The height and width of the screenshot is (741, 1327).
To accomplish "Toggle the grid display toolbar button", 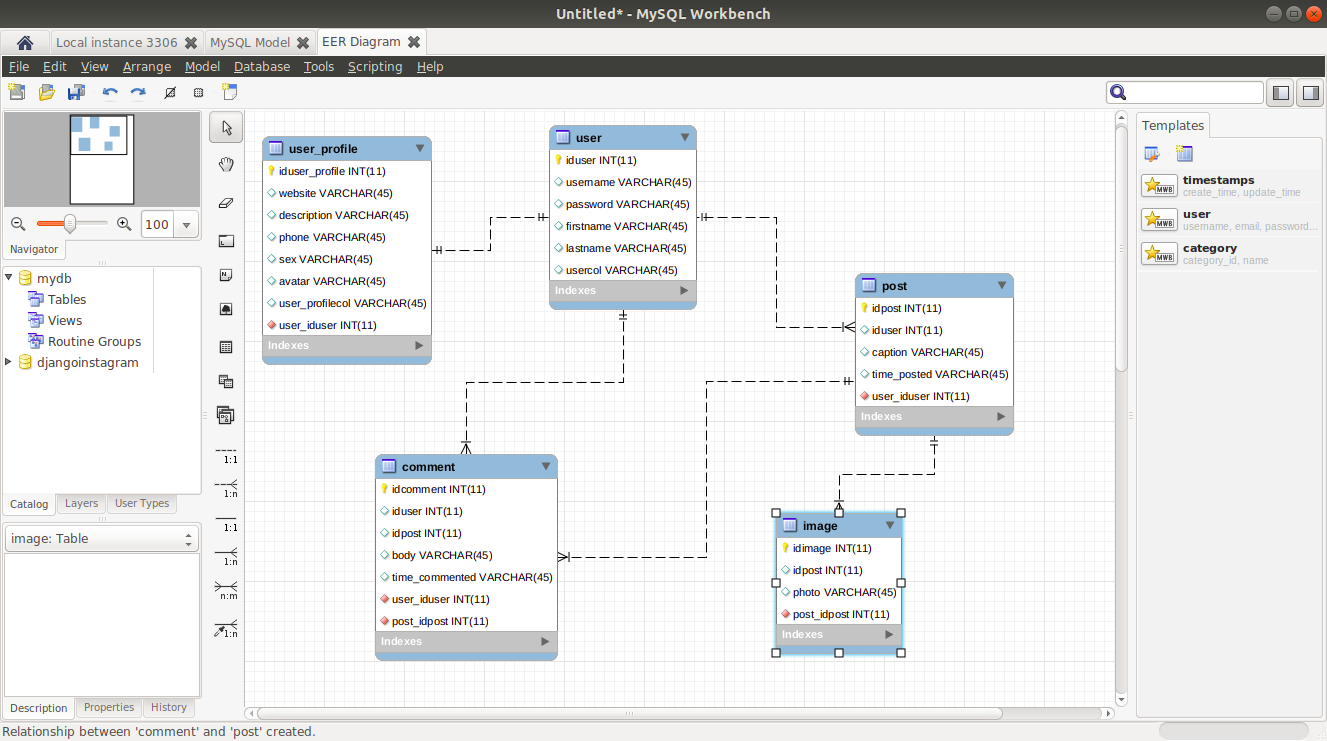I will 198,93.
